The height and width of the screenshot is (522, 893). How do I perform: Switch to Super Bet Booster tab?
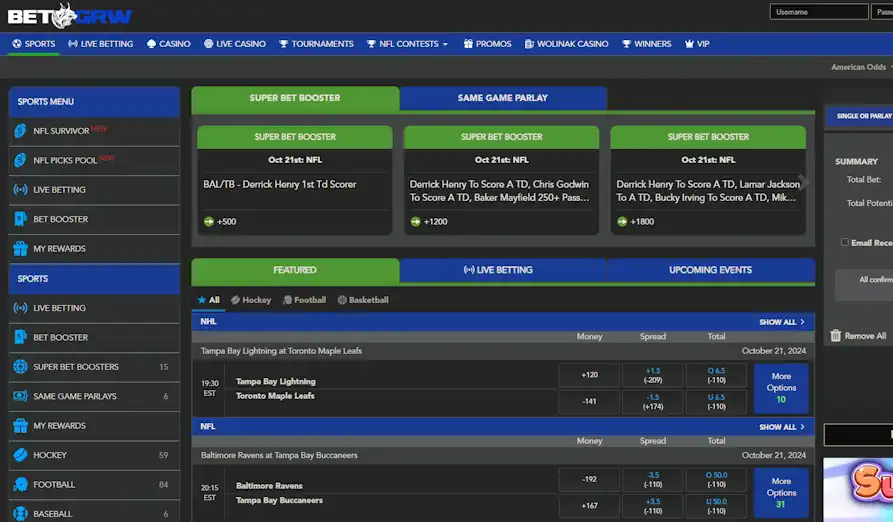pyautogui.click(x=295, y=98)
